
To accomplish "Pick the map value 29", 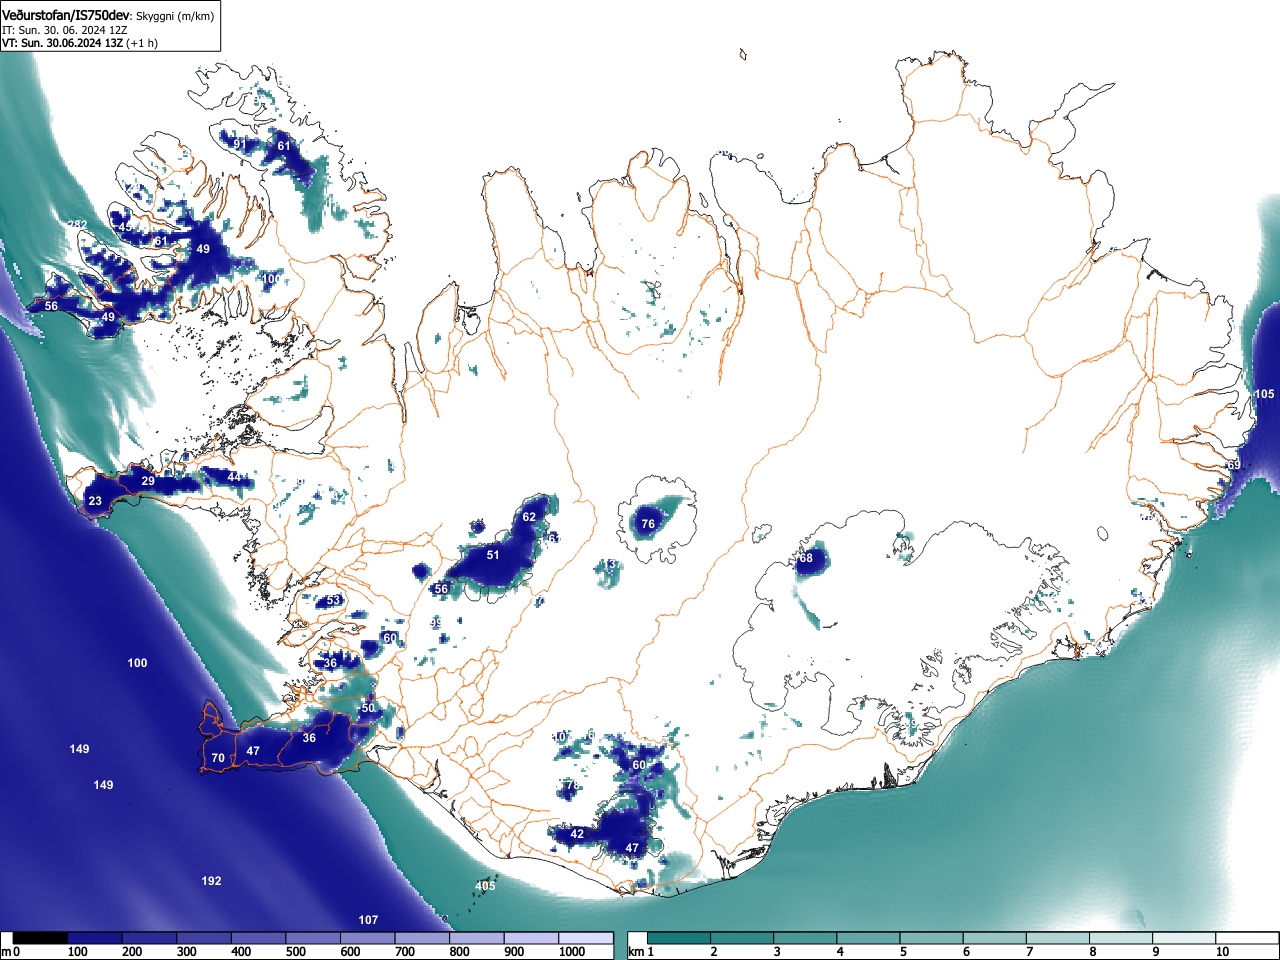I will tap(148, 481).
